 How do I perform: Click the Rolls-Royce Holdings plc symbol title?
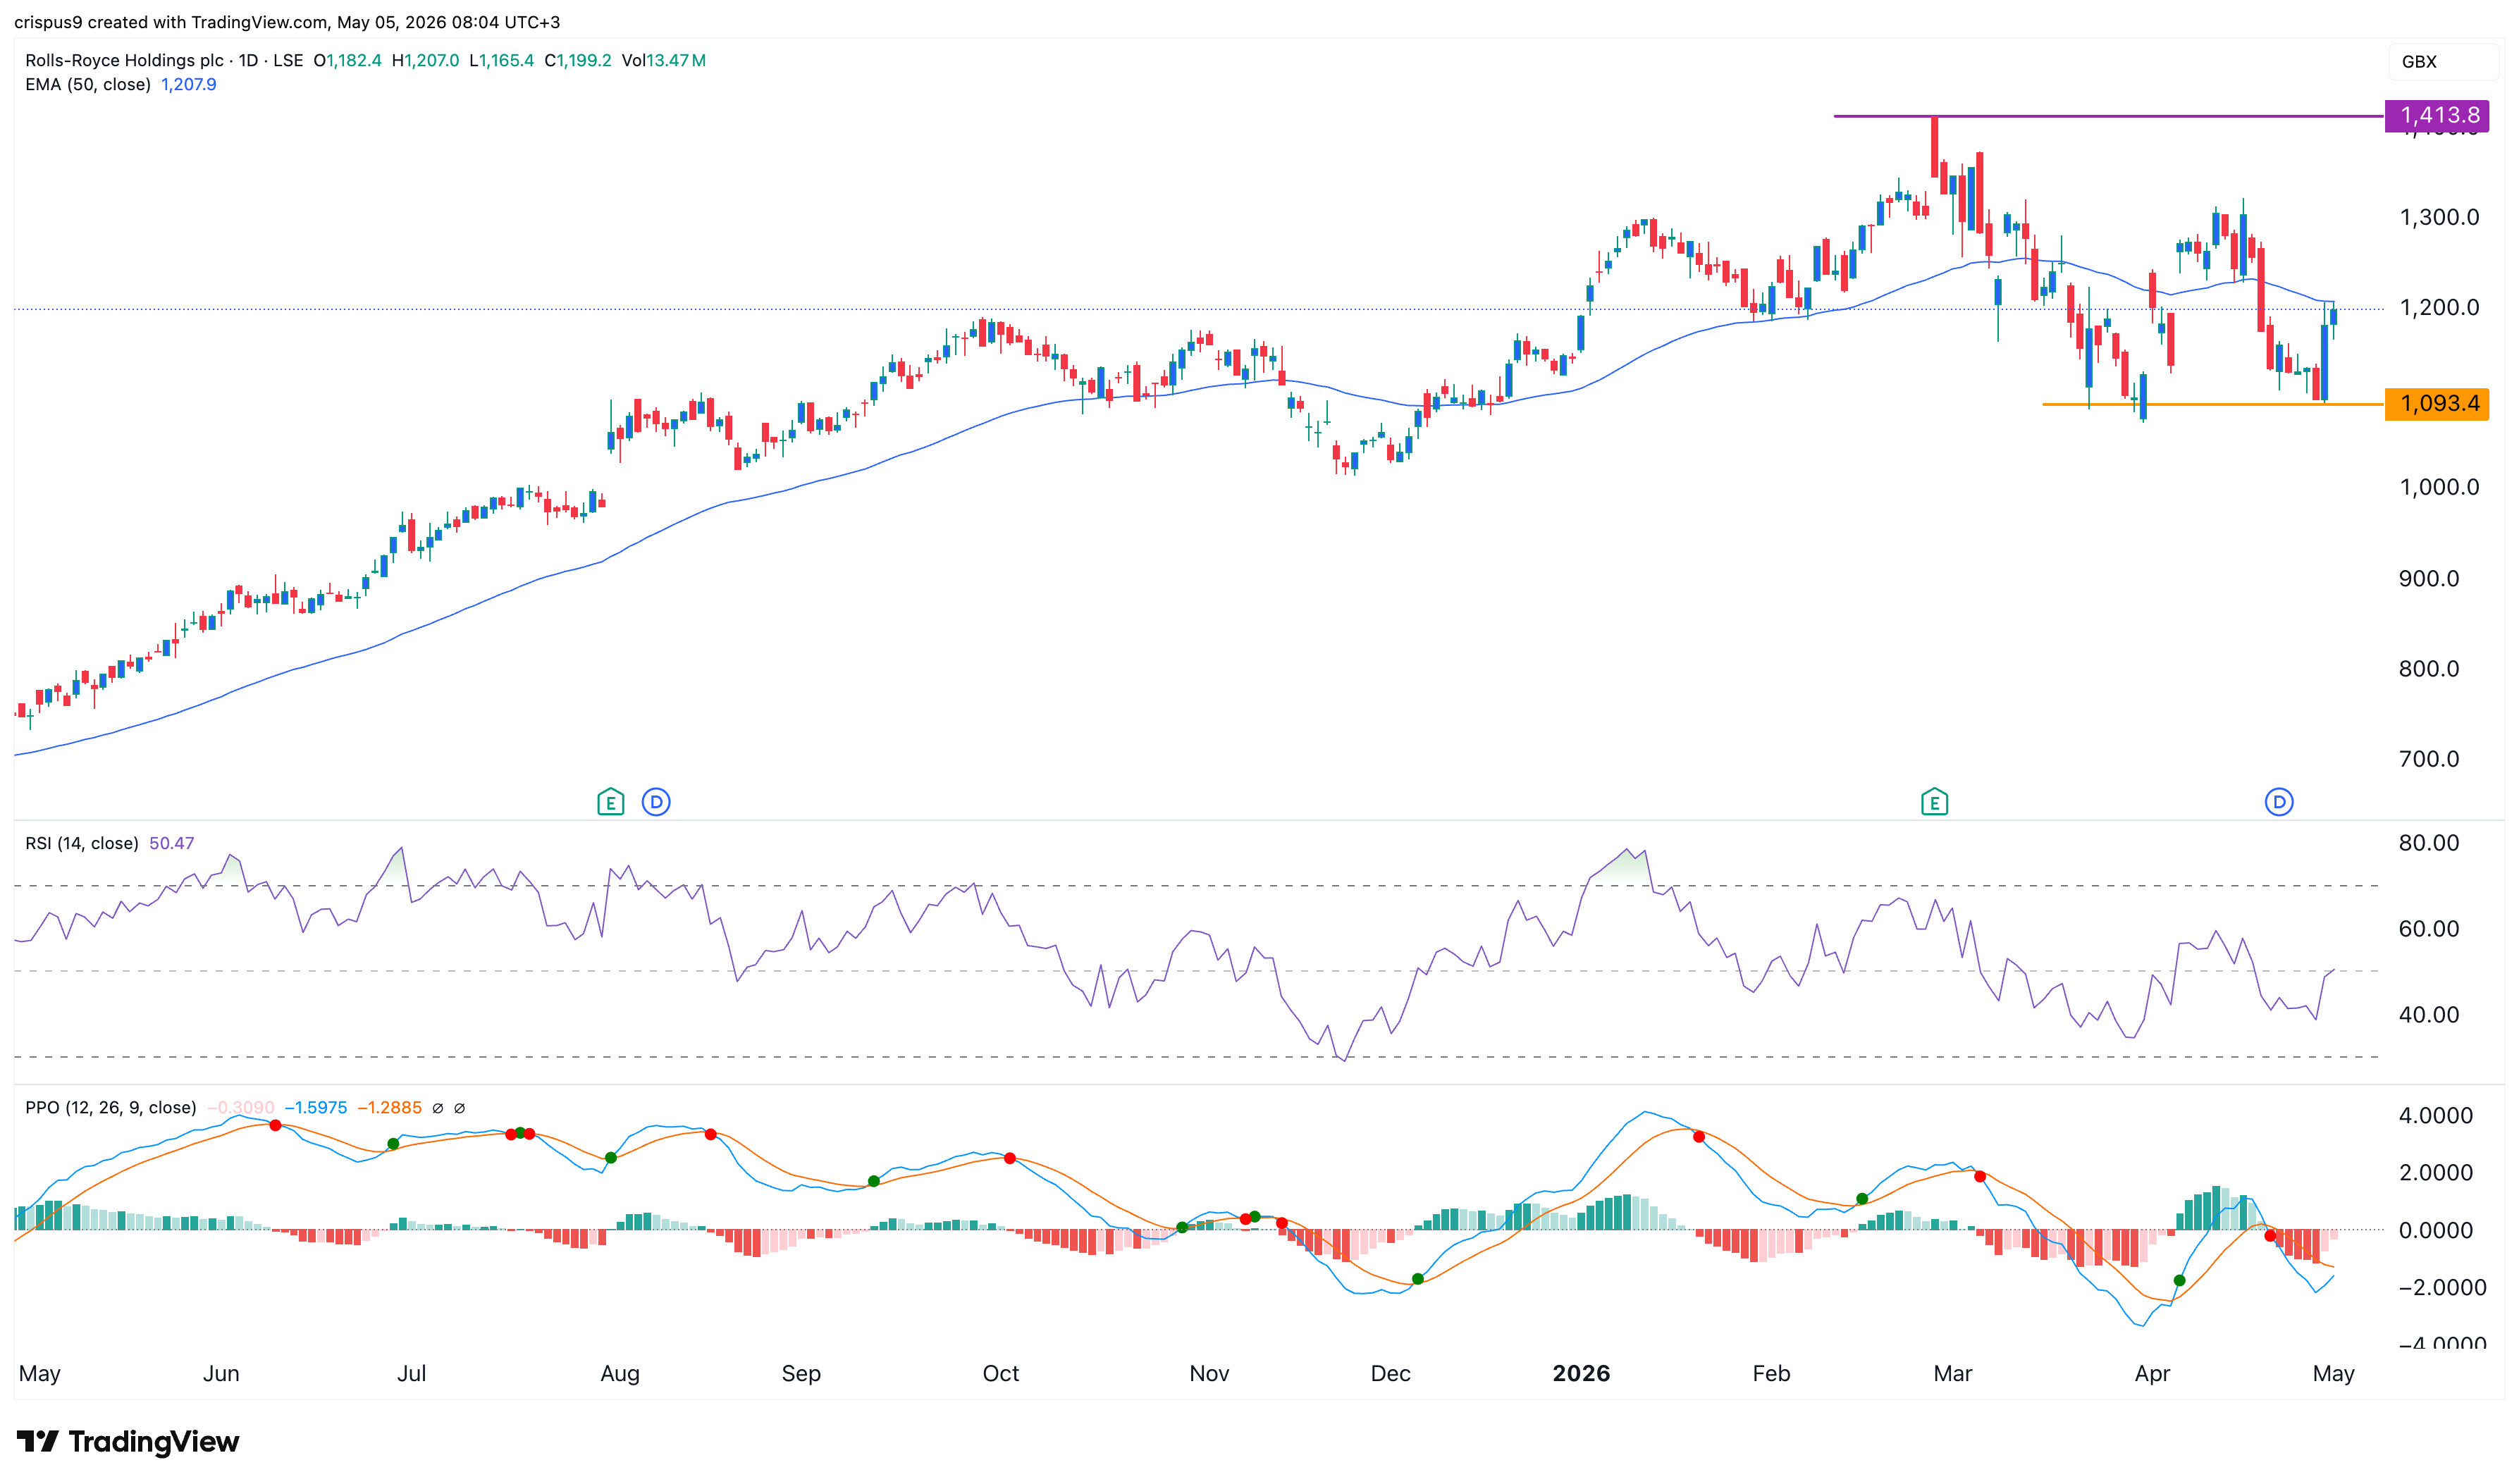coord(124,60)
